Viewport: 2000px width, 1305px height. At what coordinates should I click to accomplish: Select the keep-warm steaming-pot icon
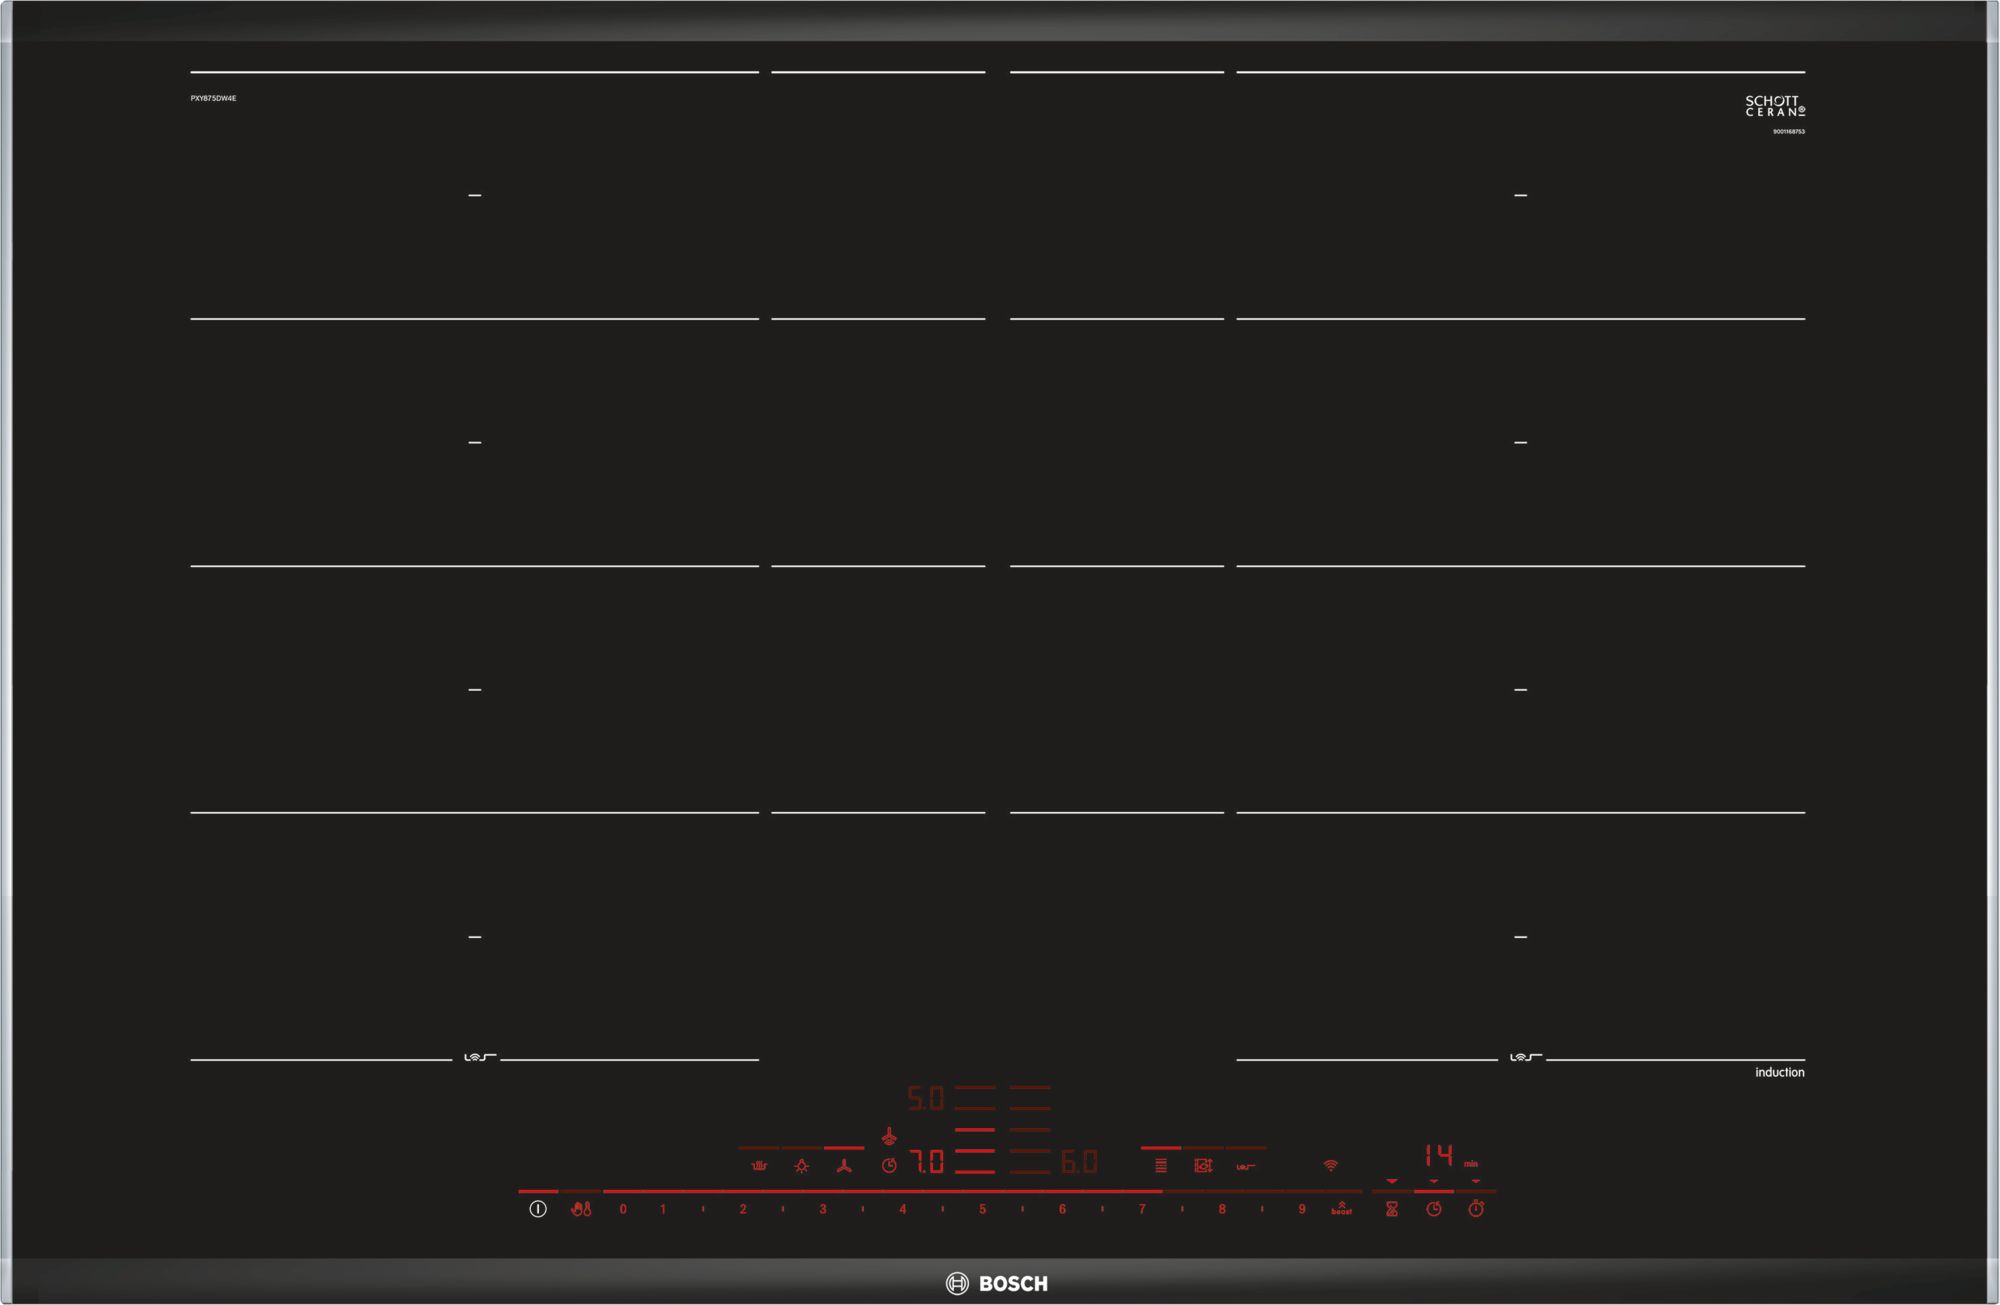coord(759,1166)
